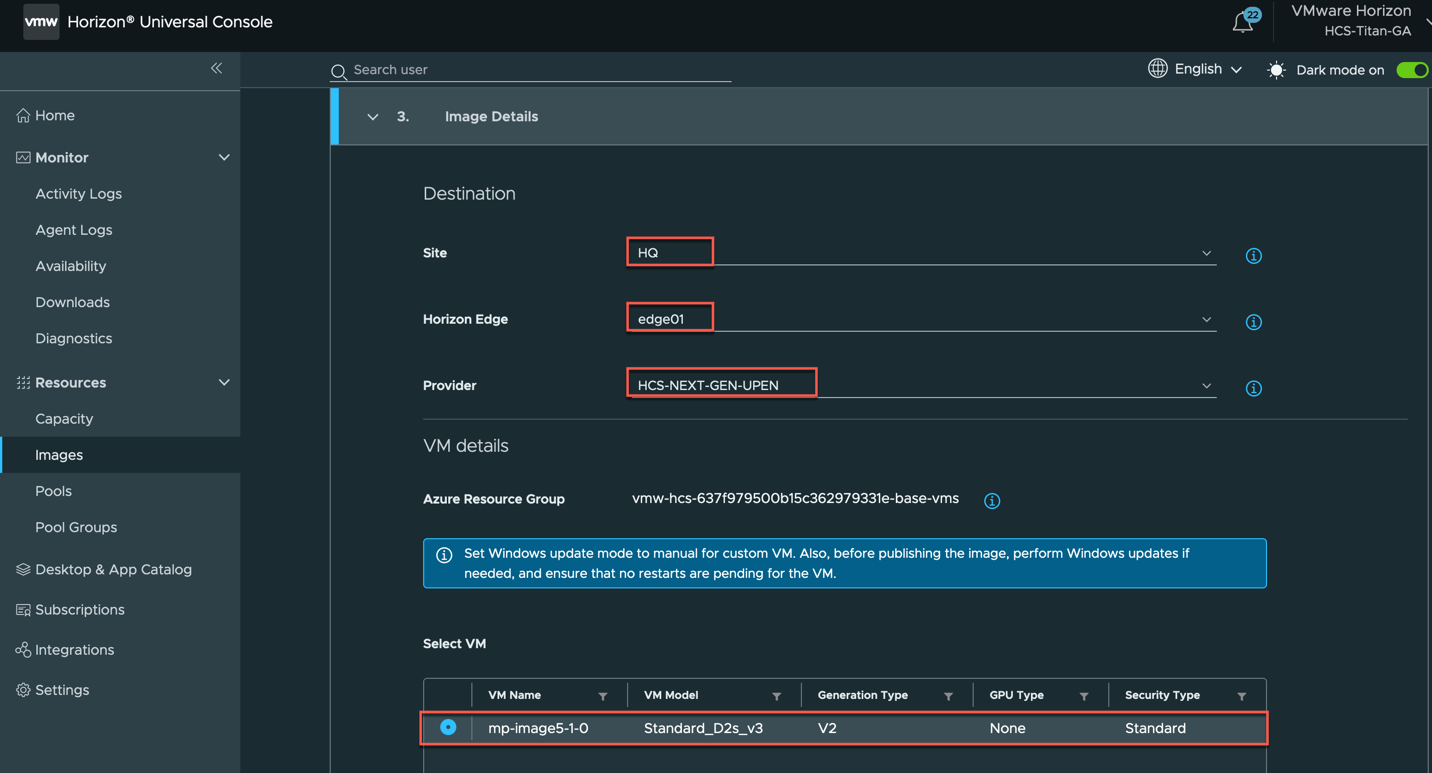Click the Security Type column header

tap(1162, 695)
